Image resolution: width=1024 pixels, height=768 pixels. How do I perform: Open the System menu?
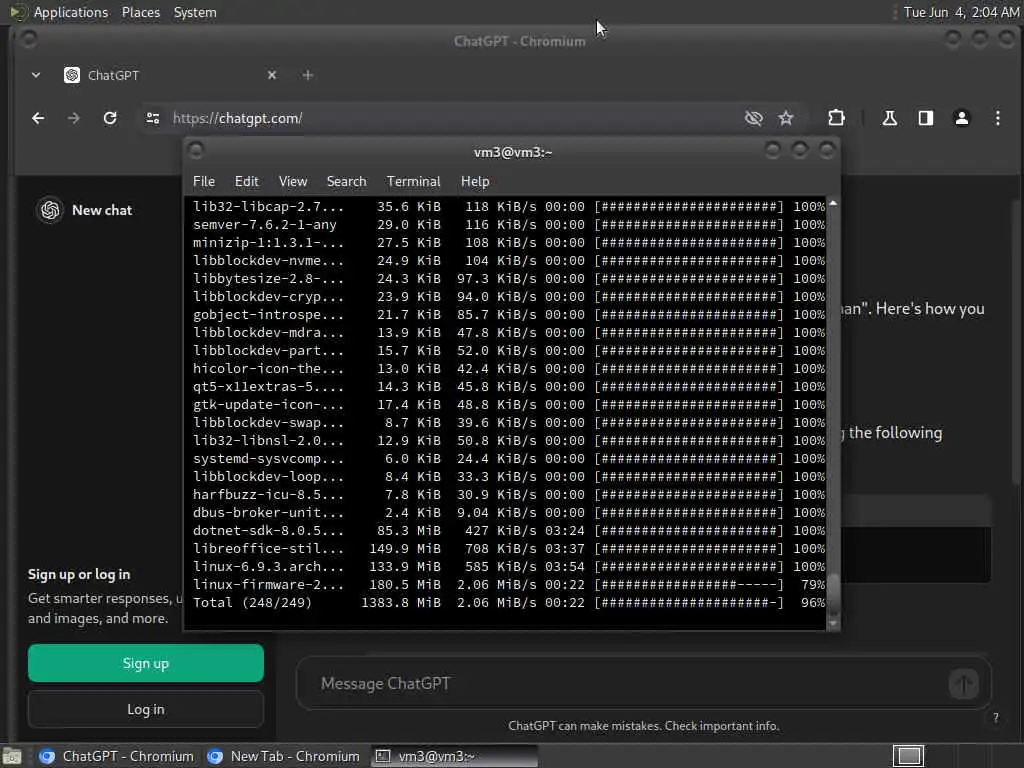(x=195, y=12)
